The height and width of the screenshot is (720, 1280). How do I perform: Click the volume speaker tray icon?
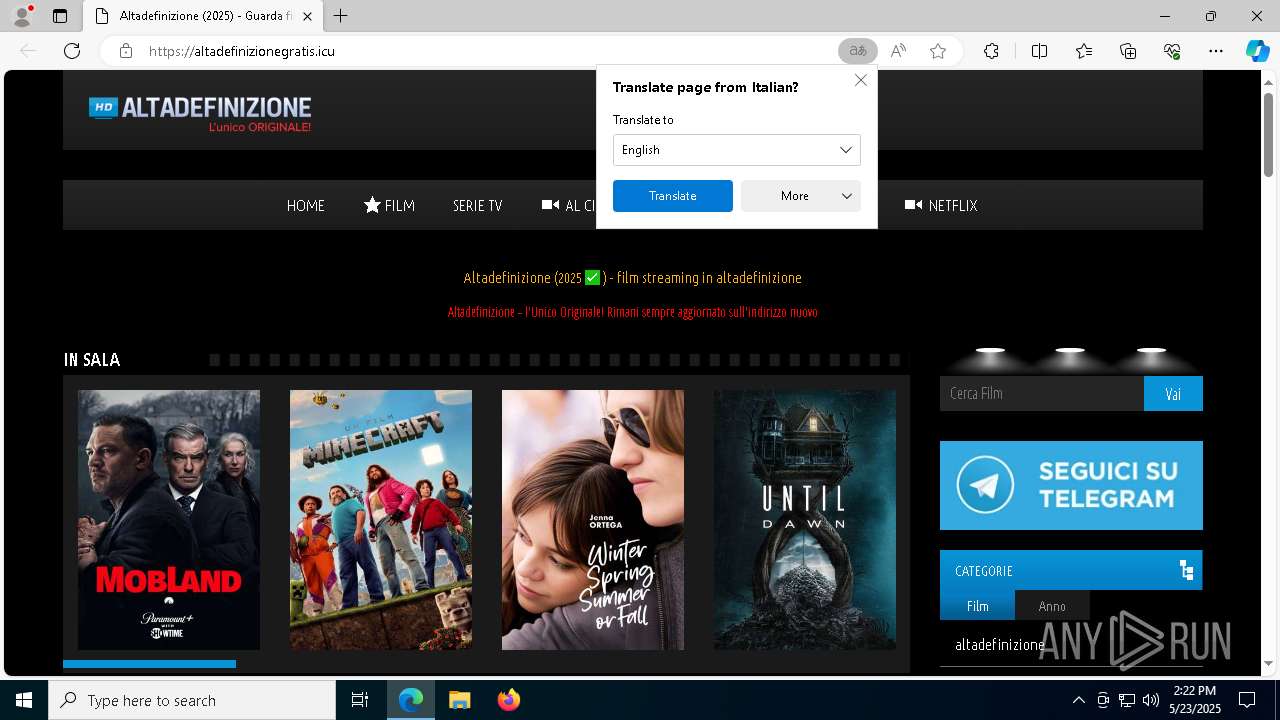tap(1150, 700)
